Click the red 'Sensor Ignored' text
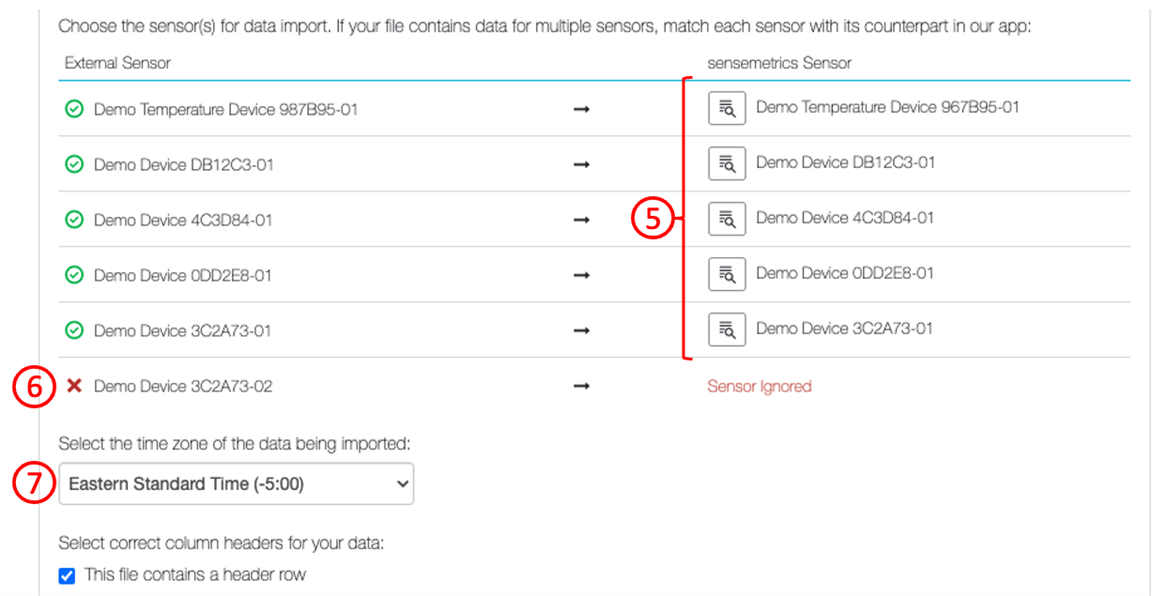The image size is (1152, 596). click(x=759, y=386)
